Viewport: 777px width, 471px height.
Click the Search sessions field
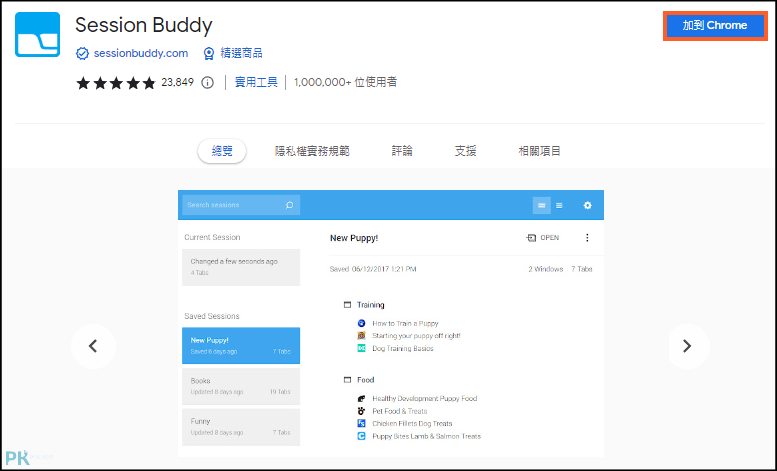point(241,205)
